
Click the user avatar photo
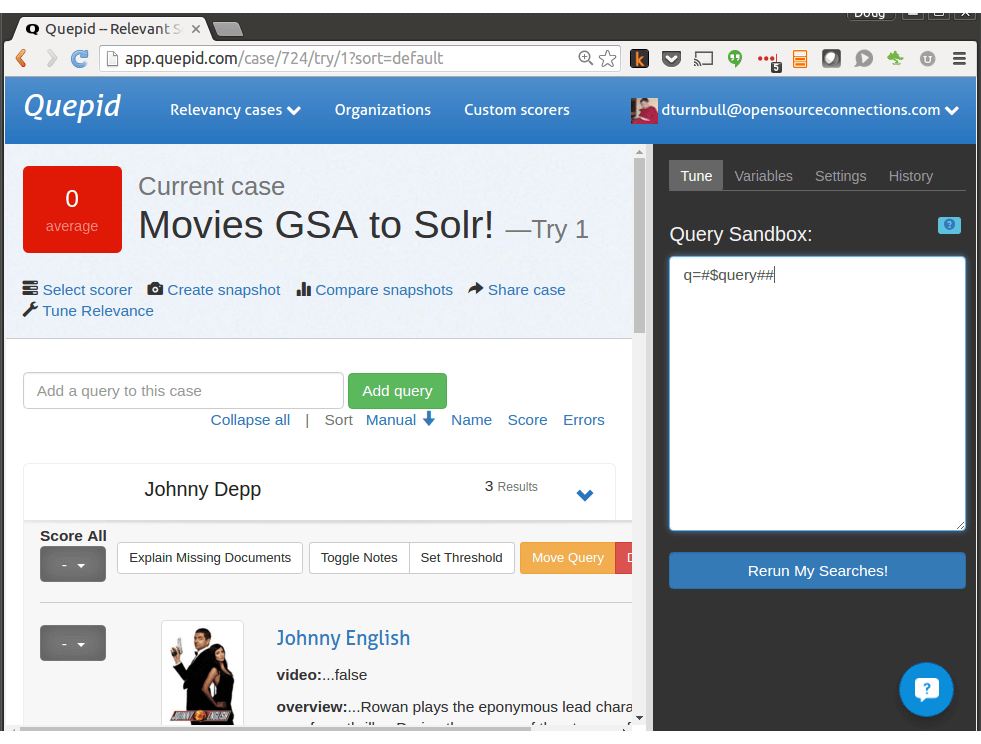tap(644, 111)
